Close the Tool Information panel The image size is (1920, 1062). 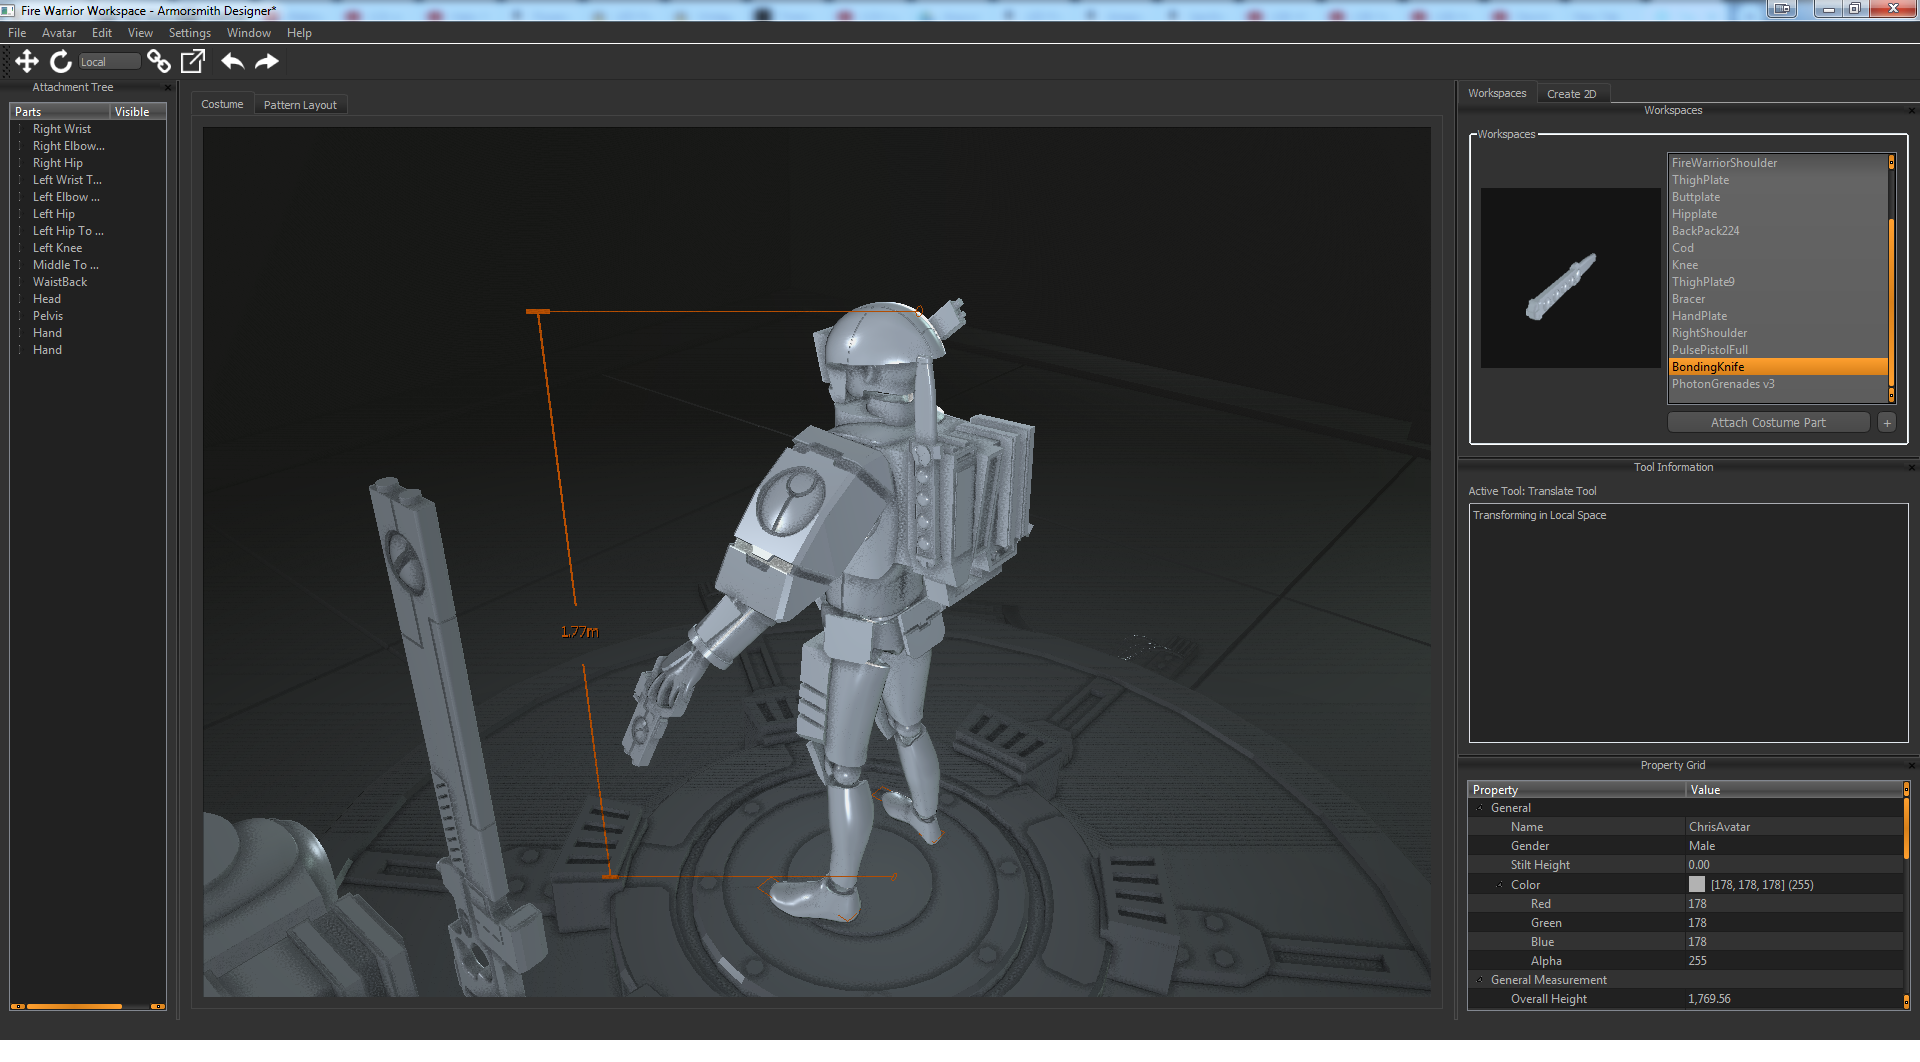[1911, 468]
